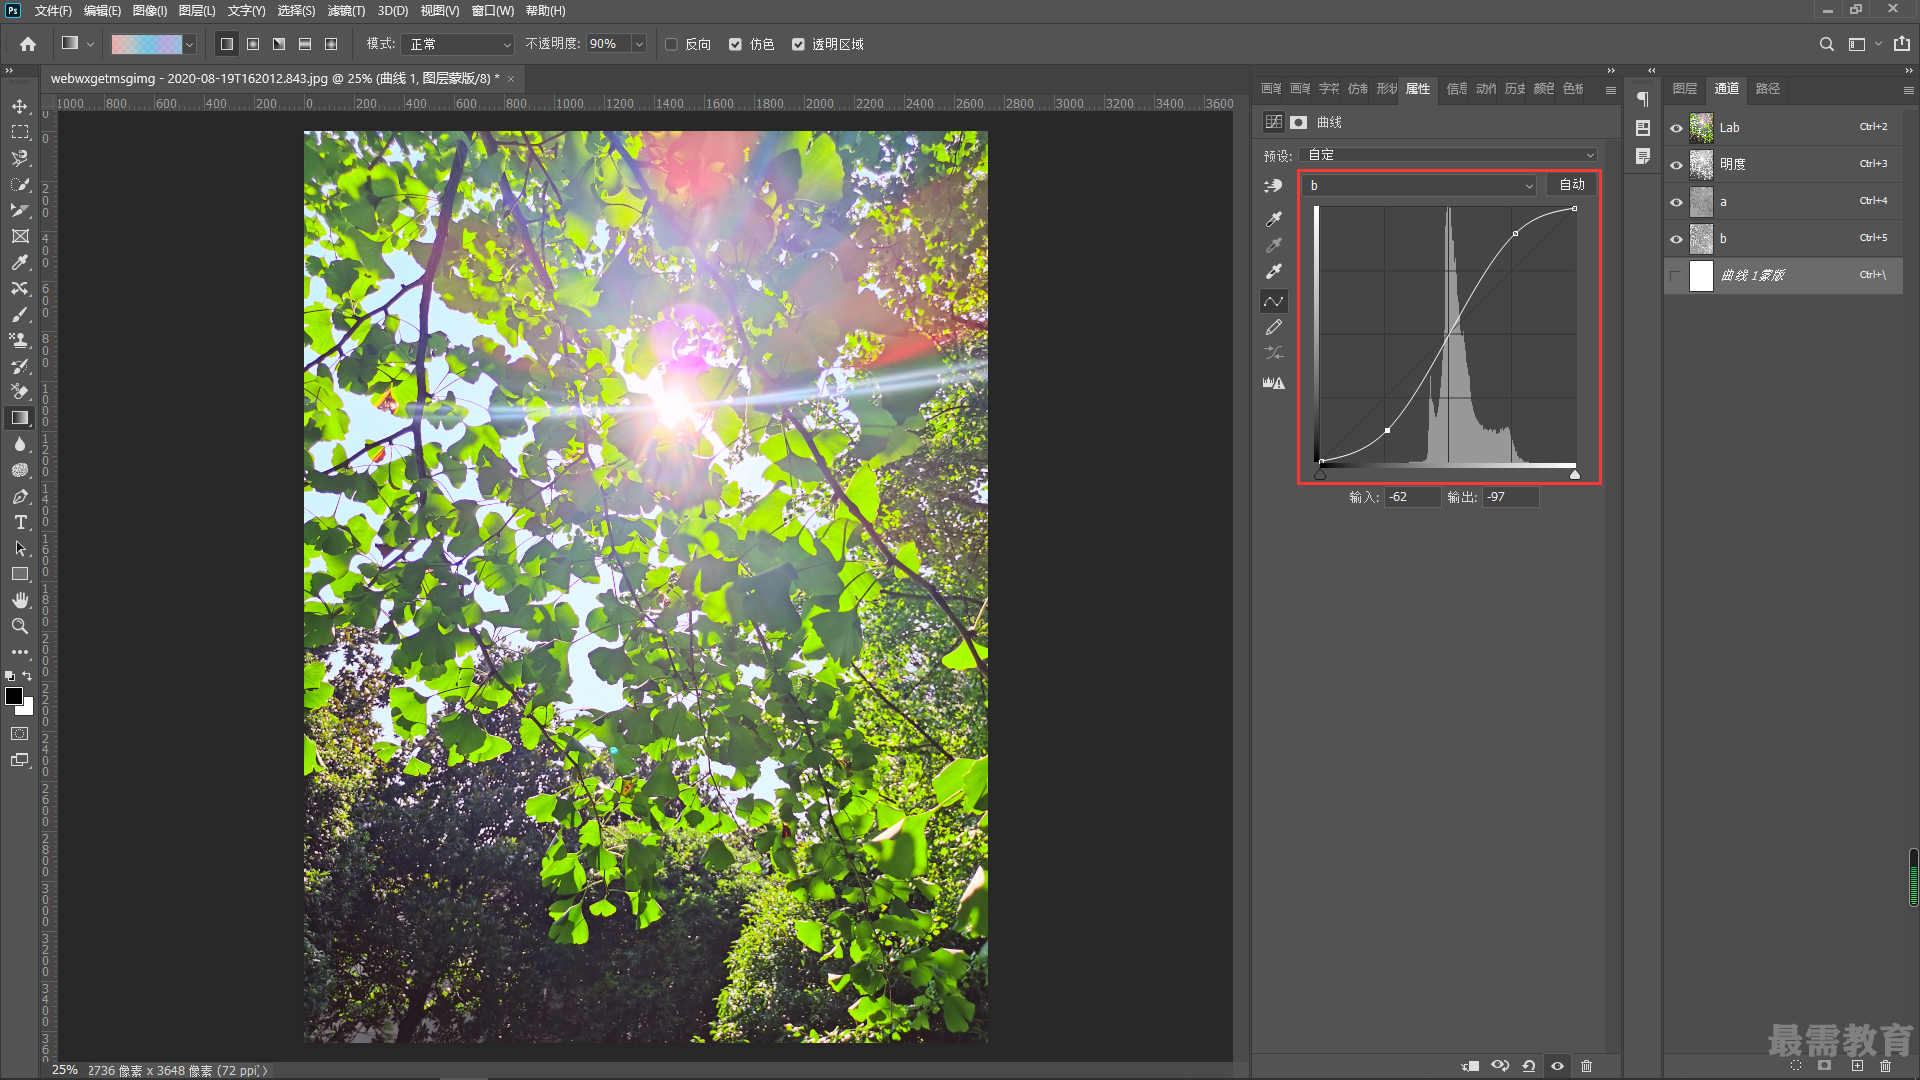Toggle visibility of channel b
The height and width of the screenshot is (1080, 1920).
click(1676, 239)
